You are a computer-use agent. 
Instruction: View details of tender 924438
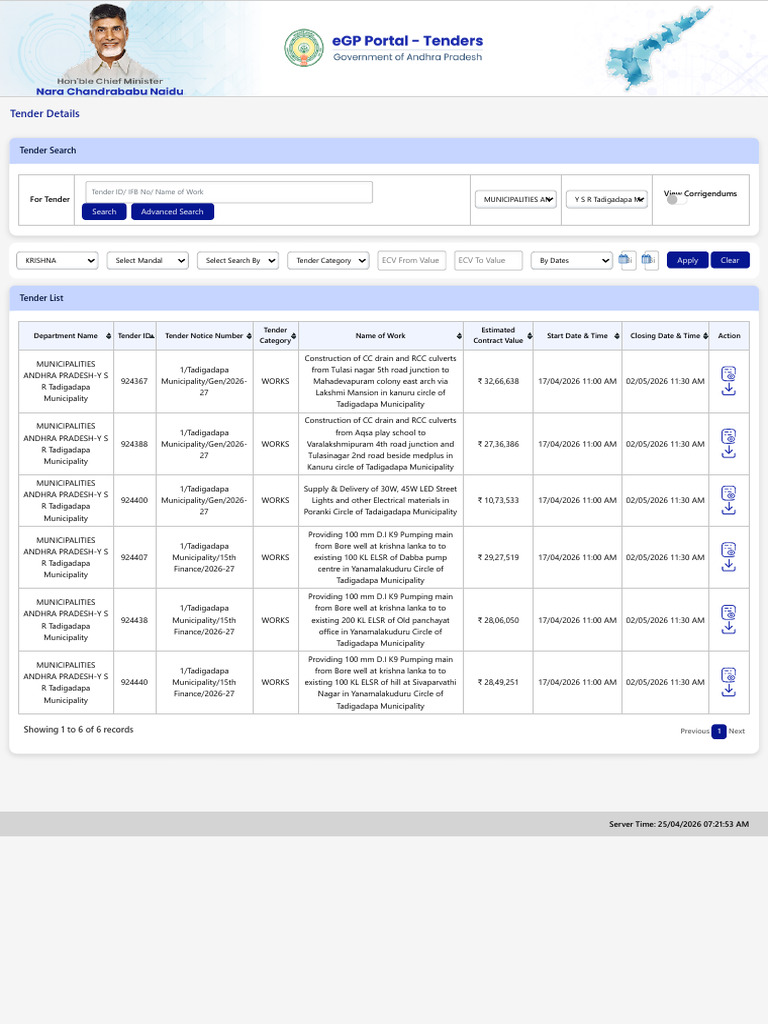[x=728, y=612]
